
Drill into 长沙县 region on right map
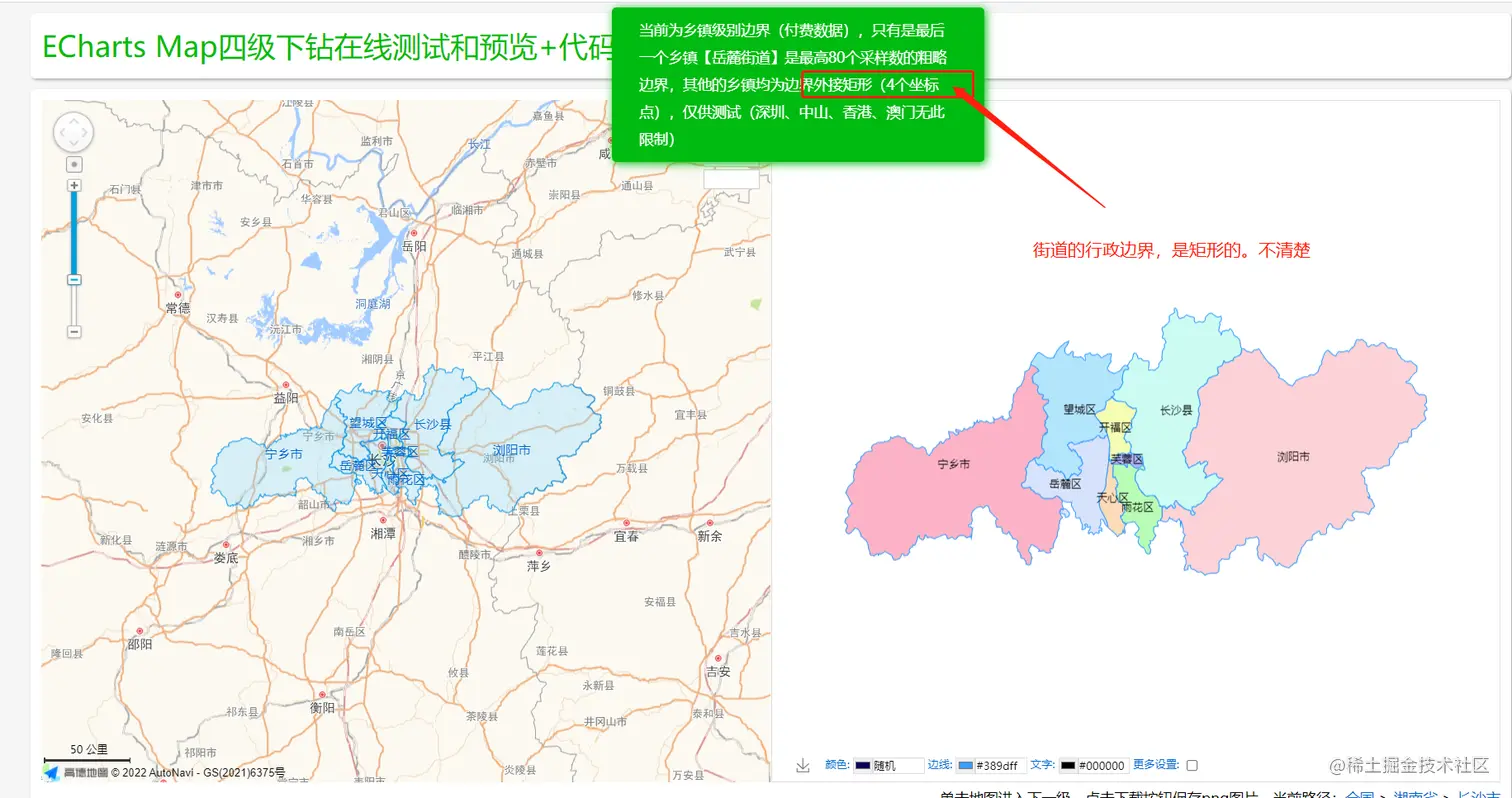point(1176,410)
